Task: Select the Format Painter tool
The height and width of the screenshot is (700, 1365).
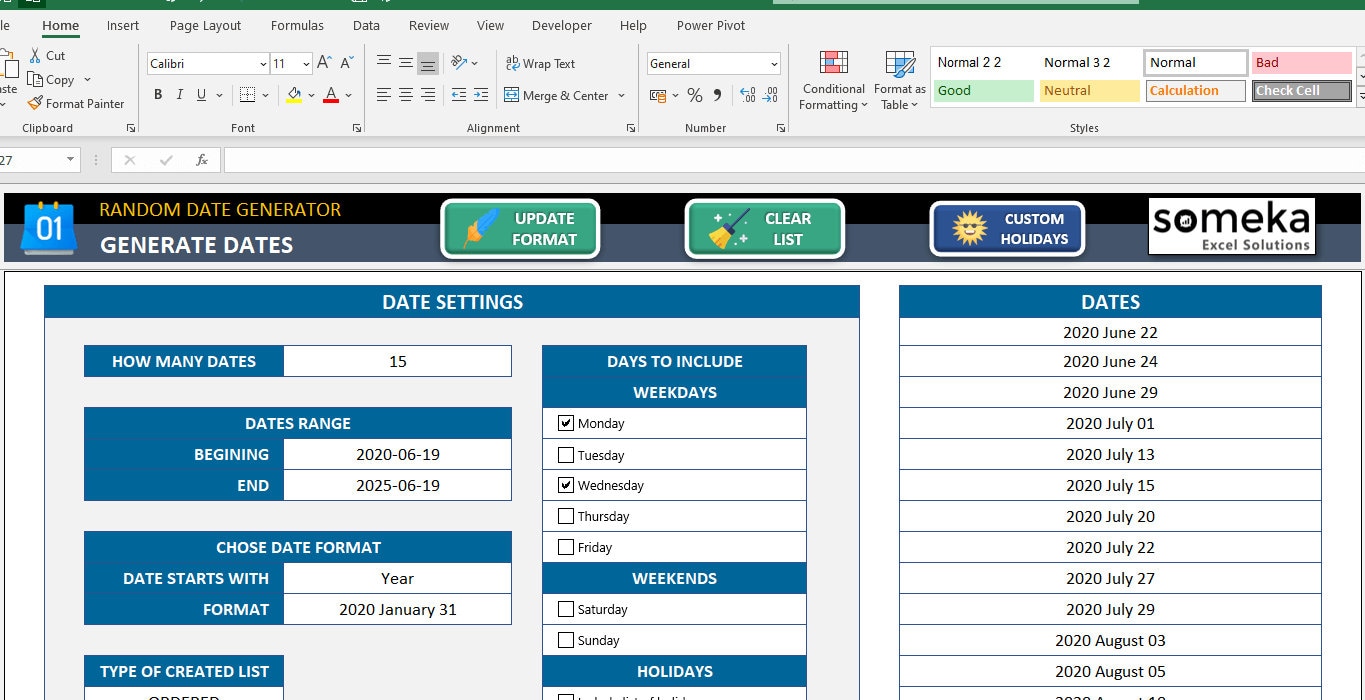Action: tap(76, 103)
